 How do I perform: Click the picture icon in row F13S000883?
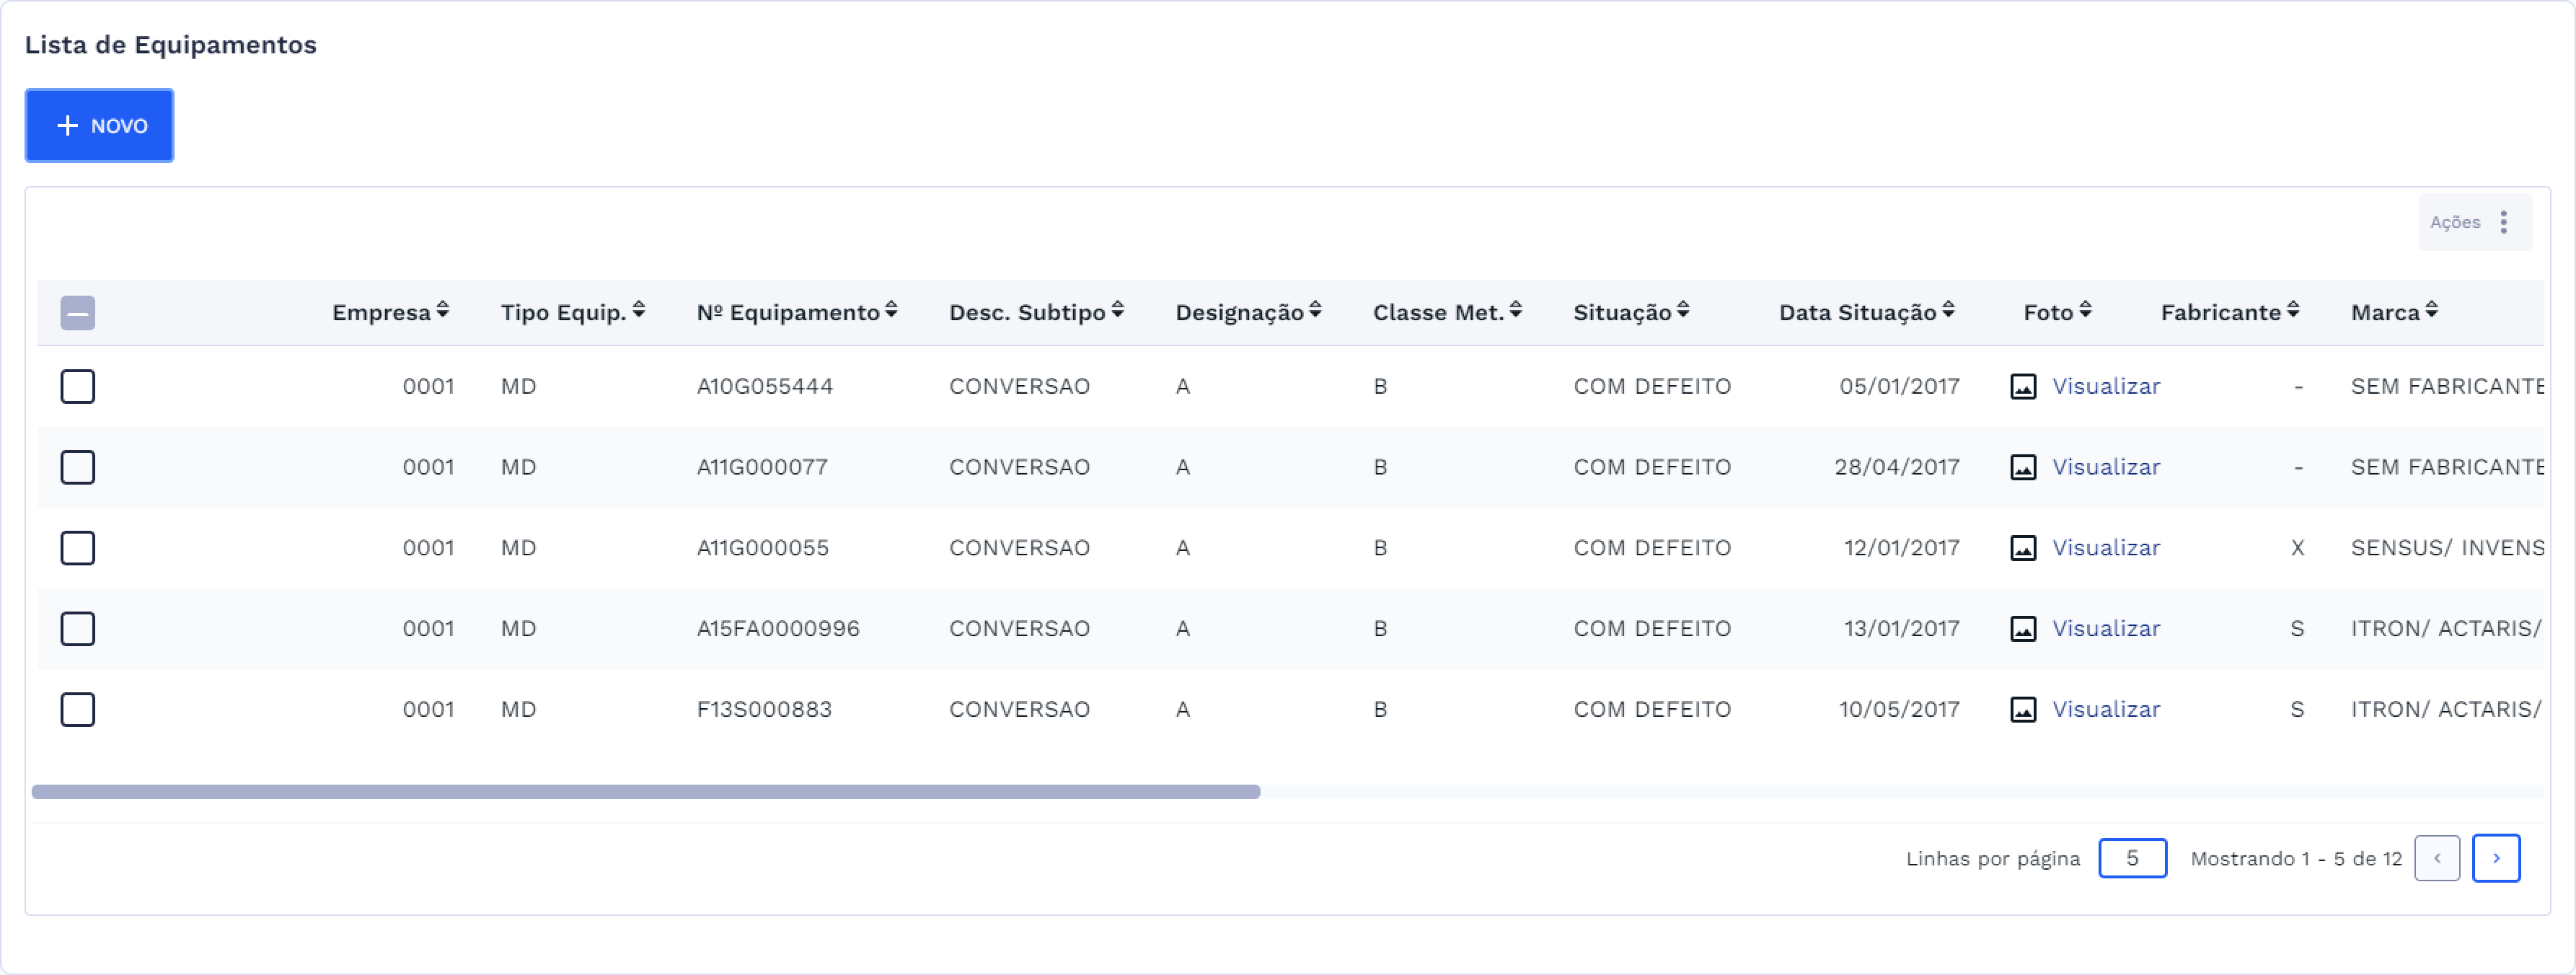point(2022,709)
